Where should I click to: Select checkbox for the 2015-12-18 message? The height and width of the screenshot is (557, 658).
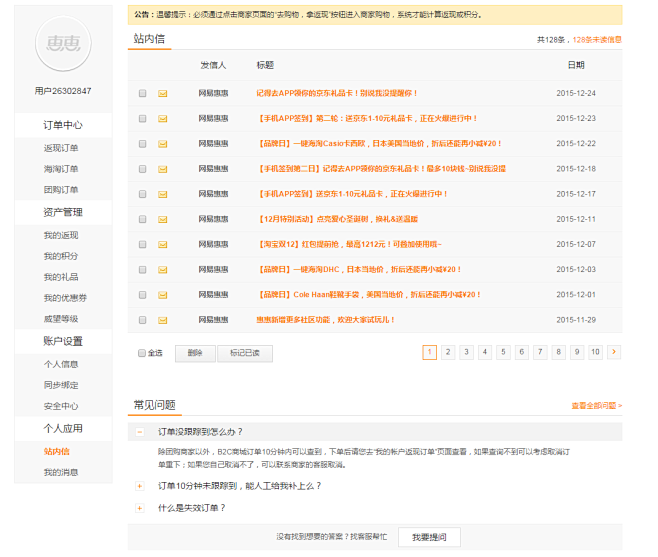pos(142,169)
